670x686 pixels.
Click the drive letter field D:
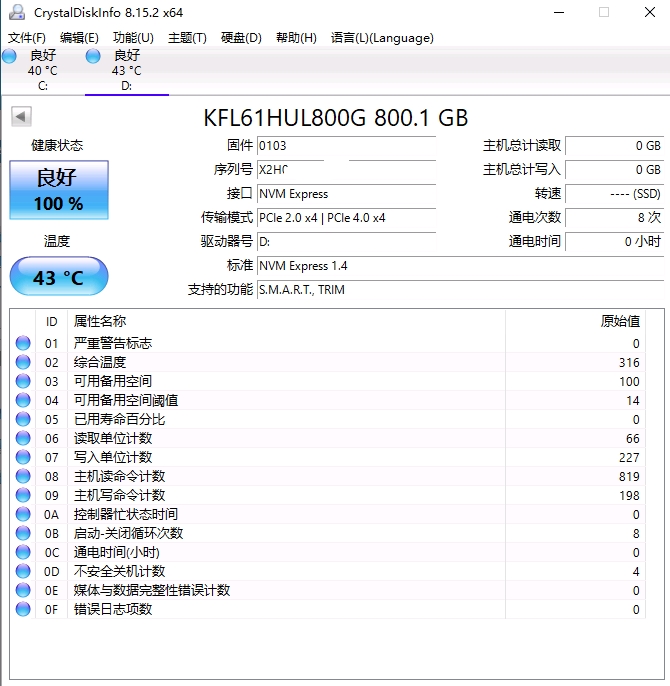click(x=346, y=242)
